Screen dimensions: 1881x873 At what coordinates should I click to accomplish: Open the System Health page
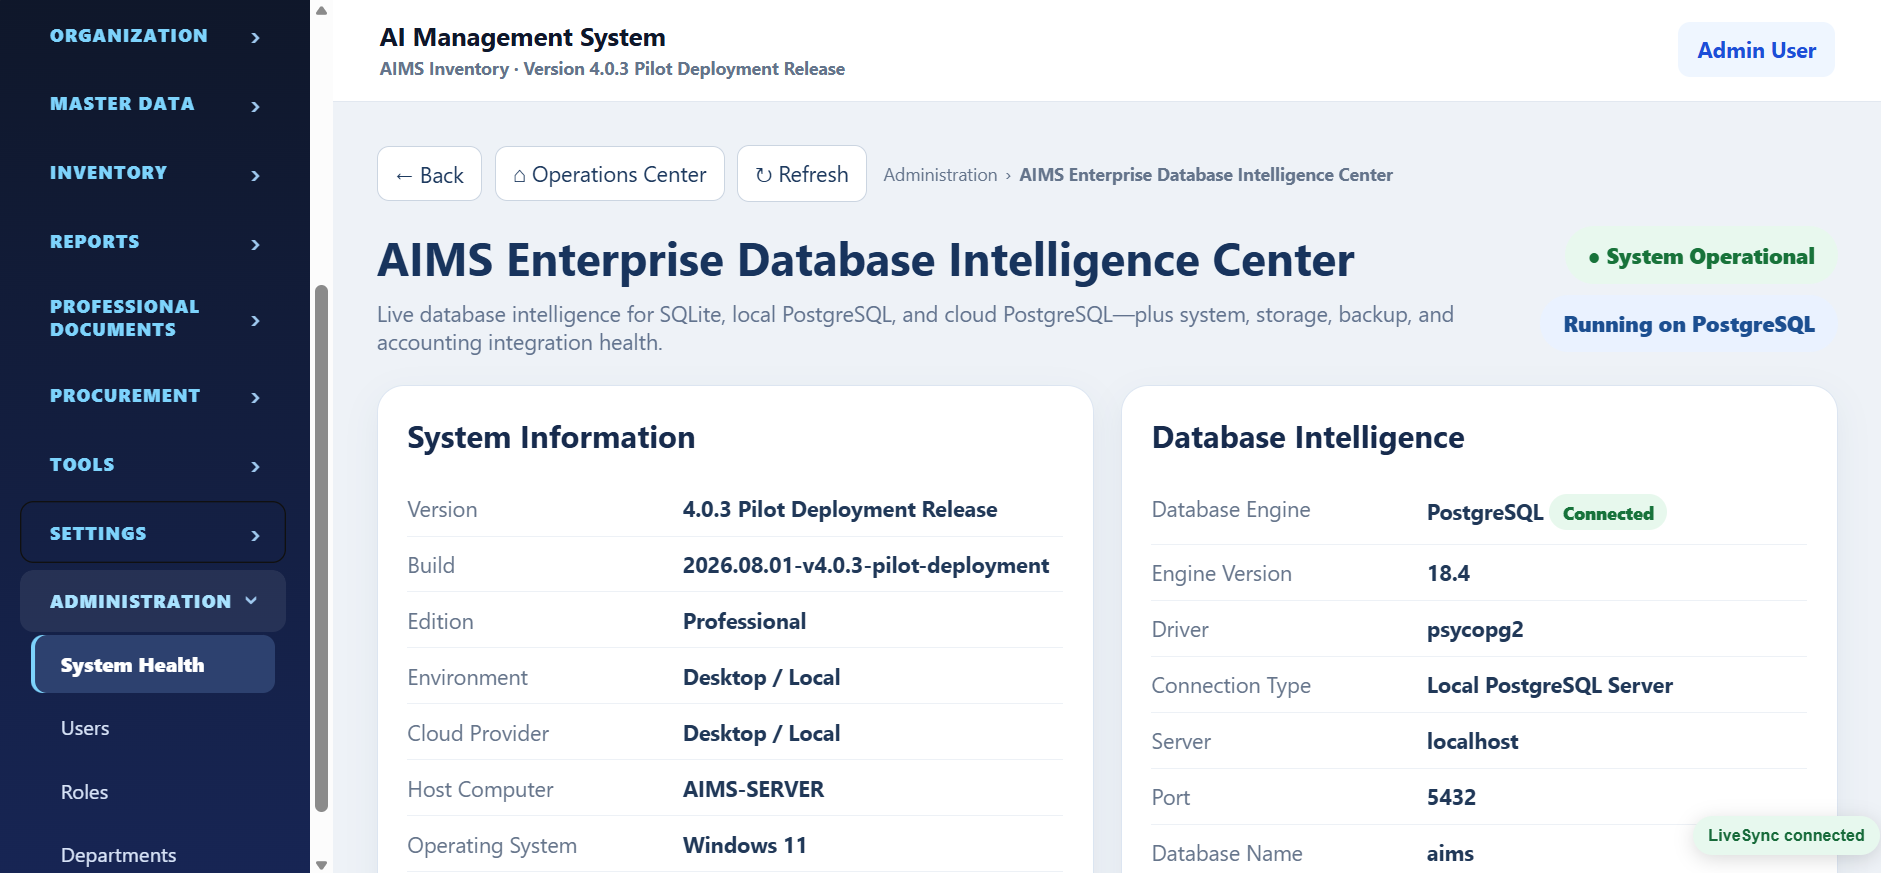pos(153,664)
